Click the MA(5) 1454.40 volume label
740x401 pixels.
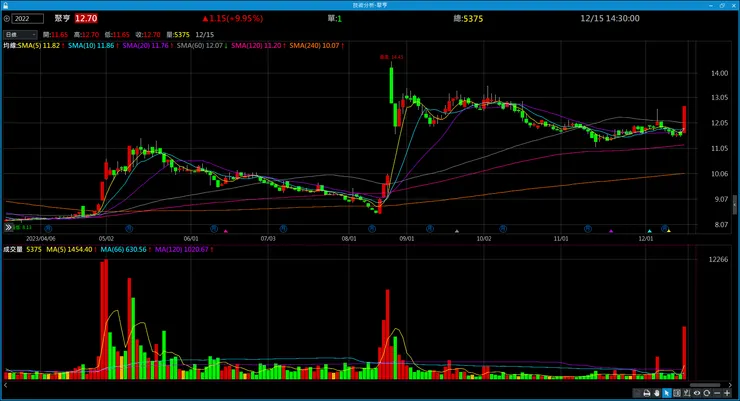(71, 250)
